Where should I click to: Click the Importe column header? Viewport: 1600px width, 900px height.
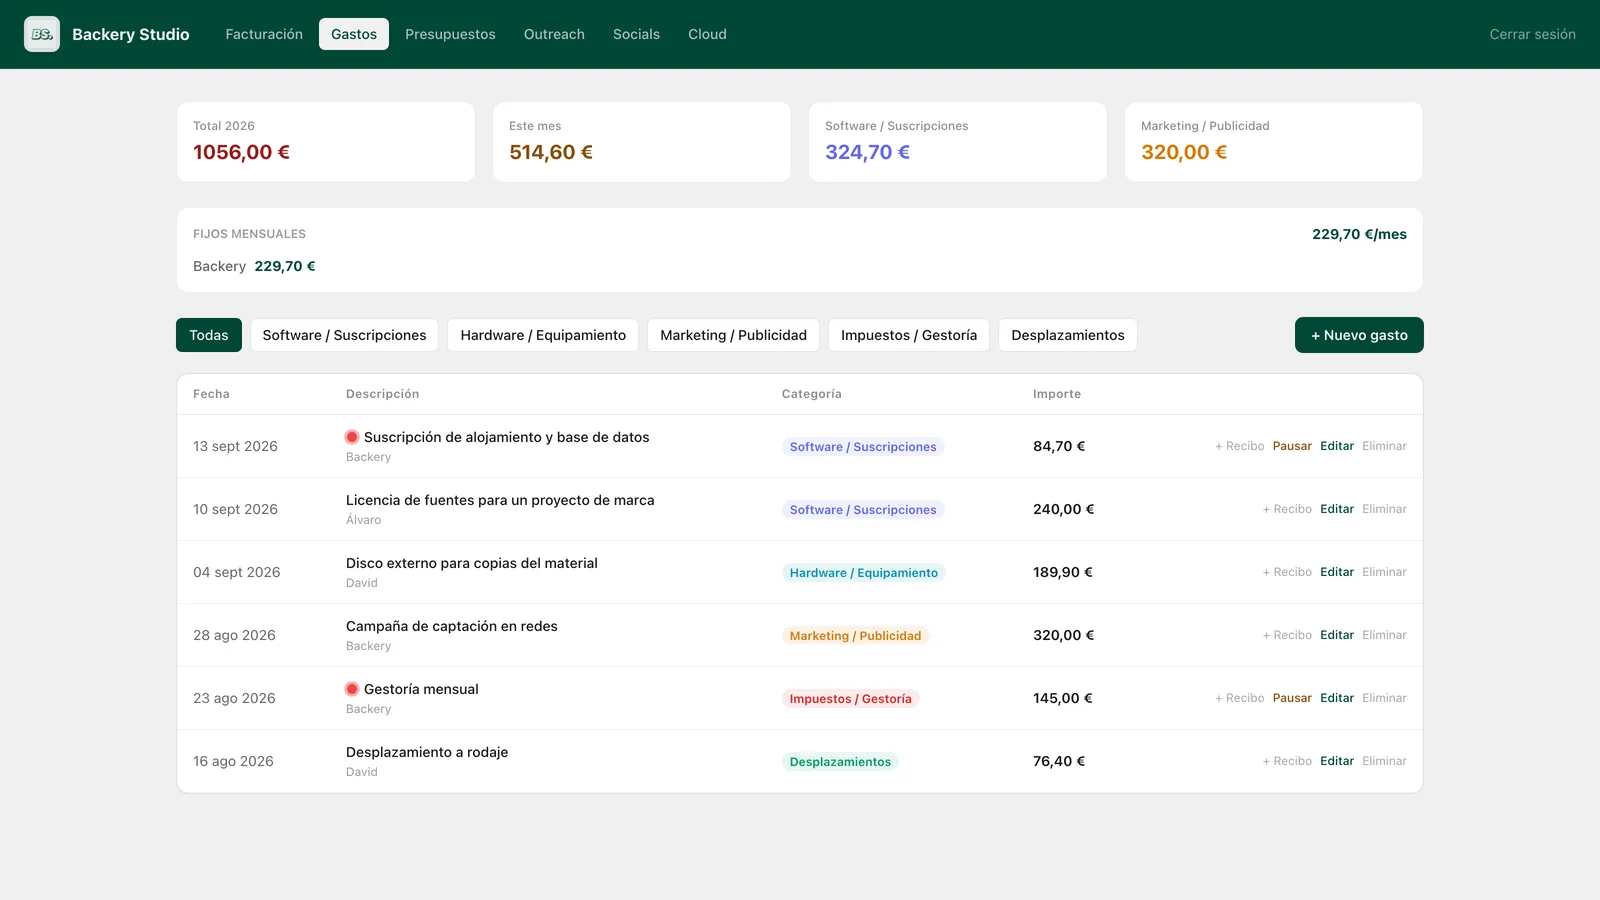1057,394
